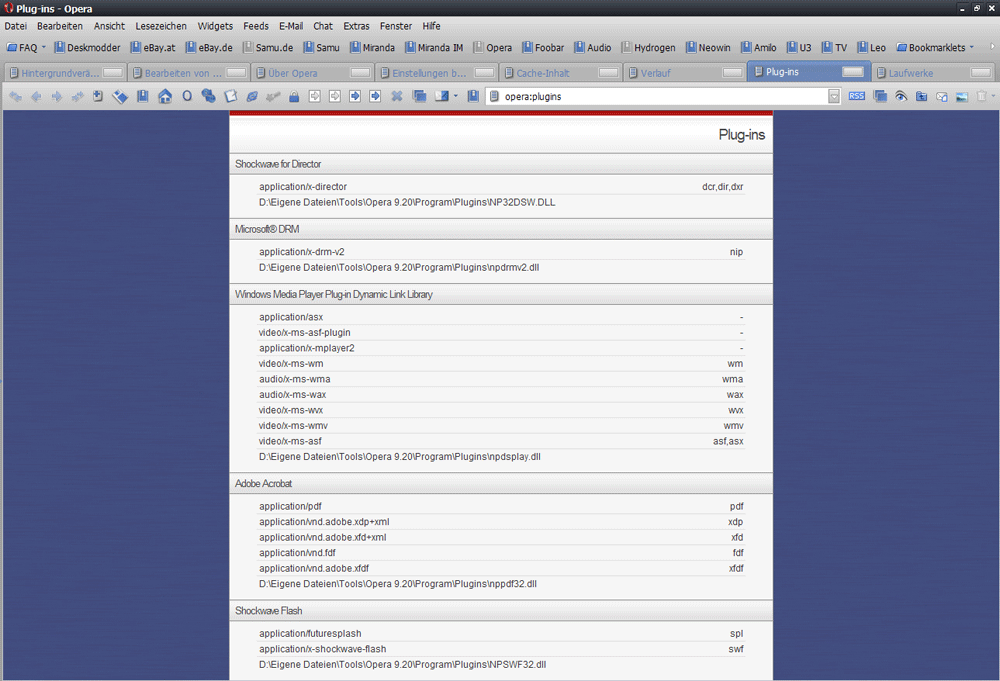Click the diamond tag icon after the plus icon
Image resolution: width=1000 pixels, height=681 pixels.
coord(120,96)
